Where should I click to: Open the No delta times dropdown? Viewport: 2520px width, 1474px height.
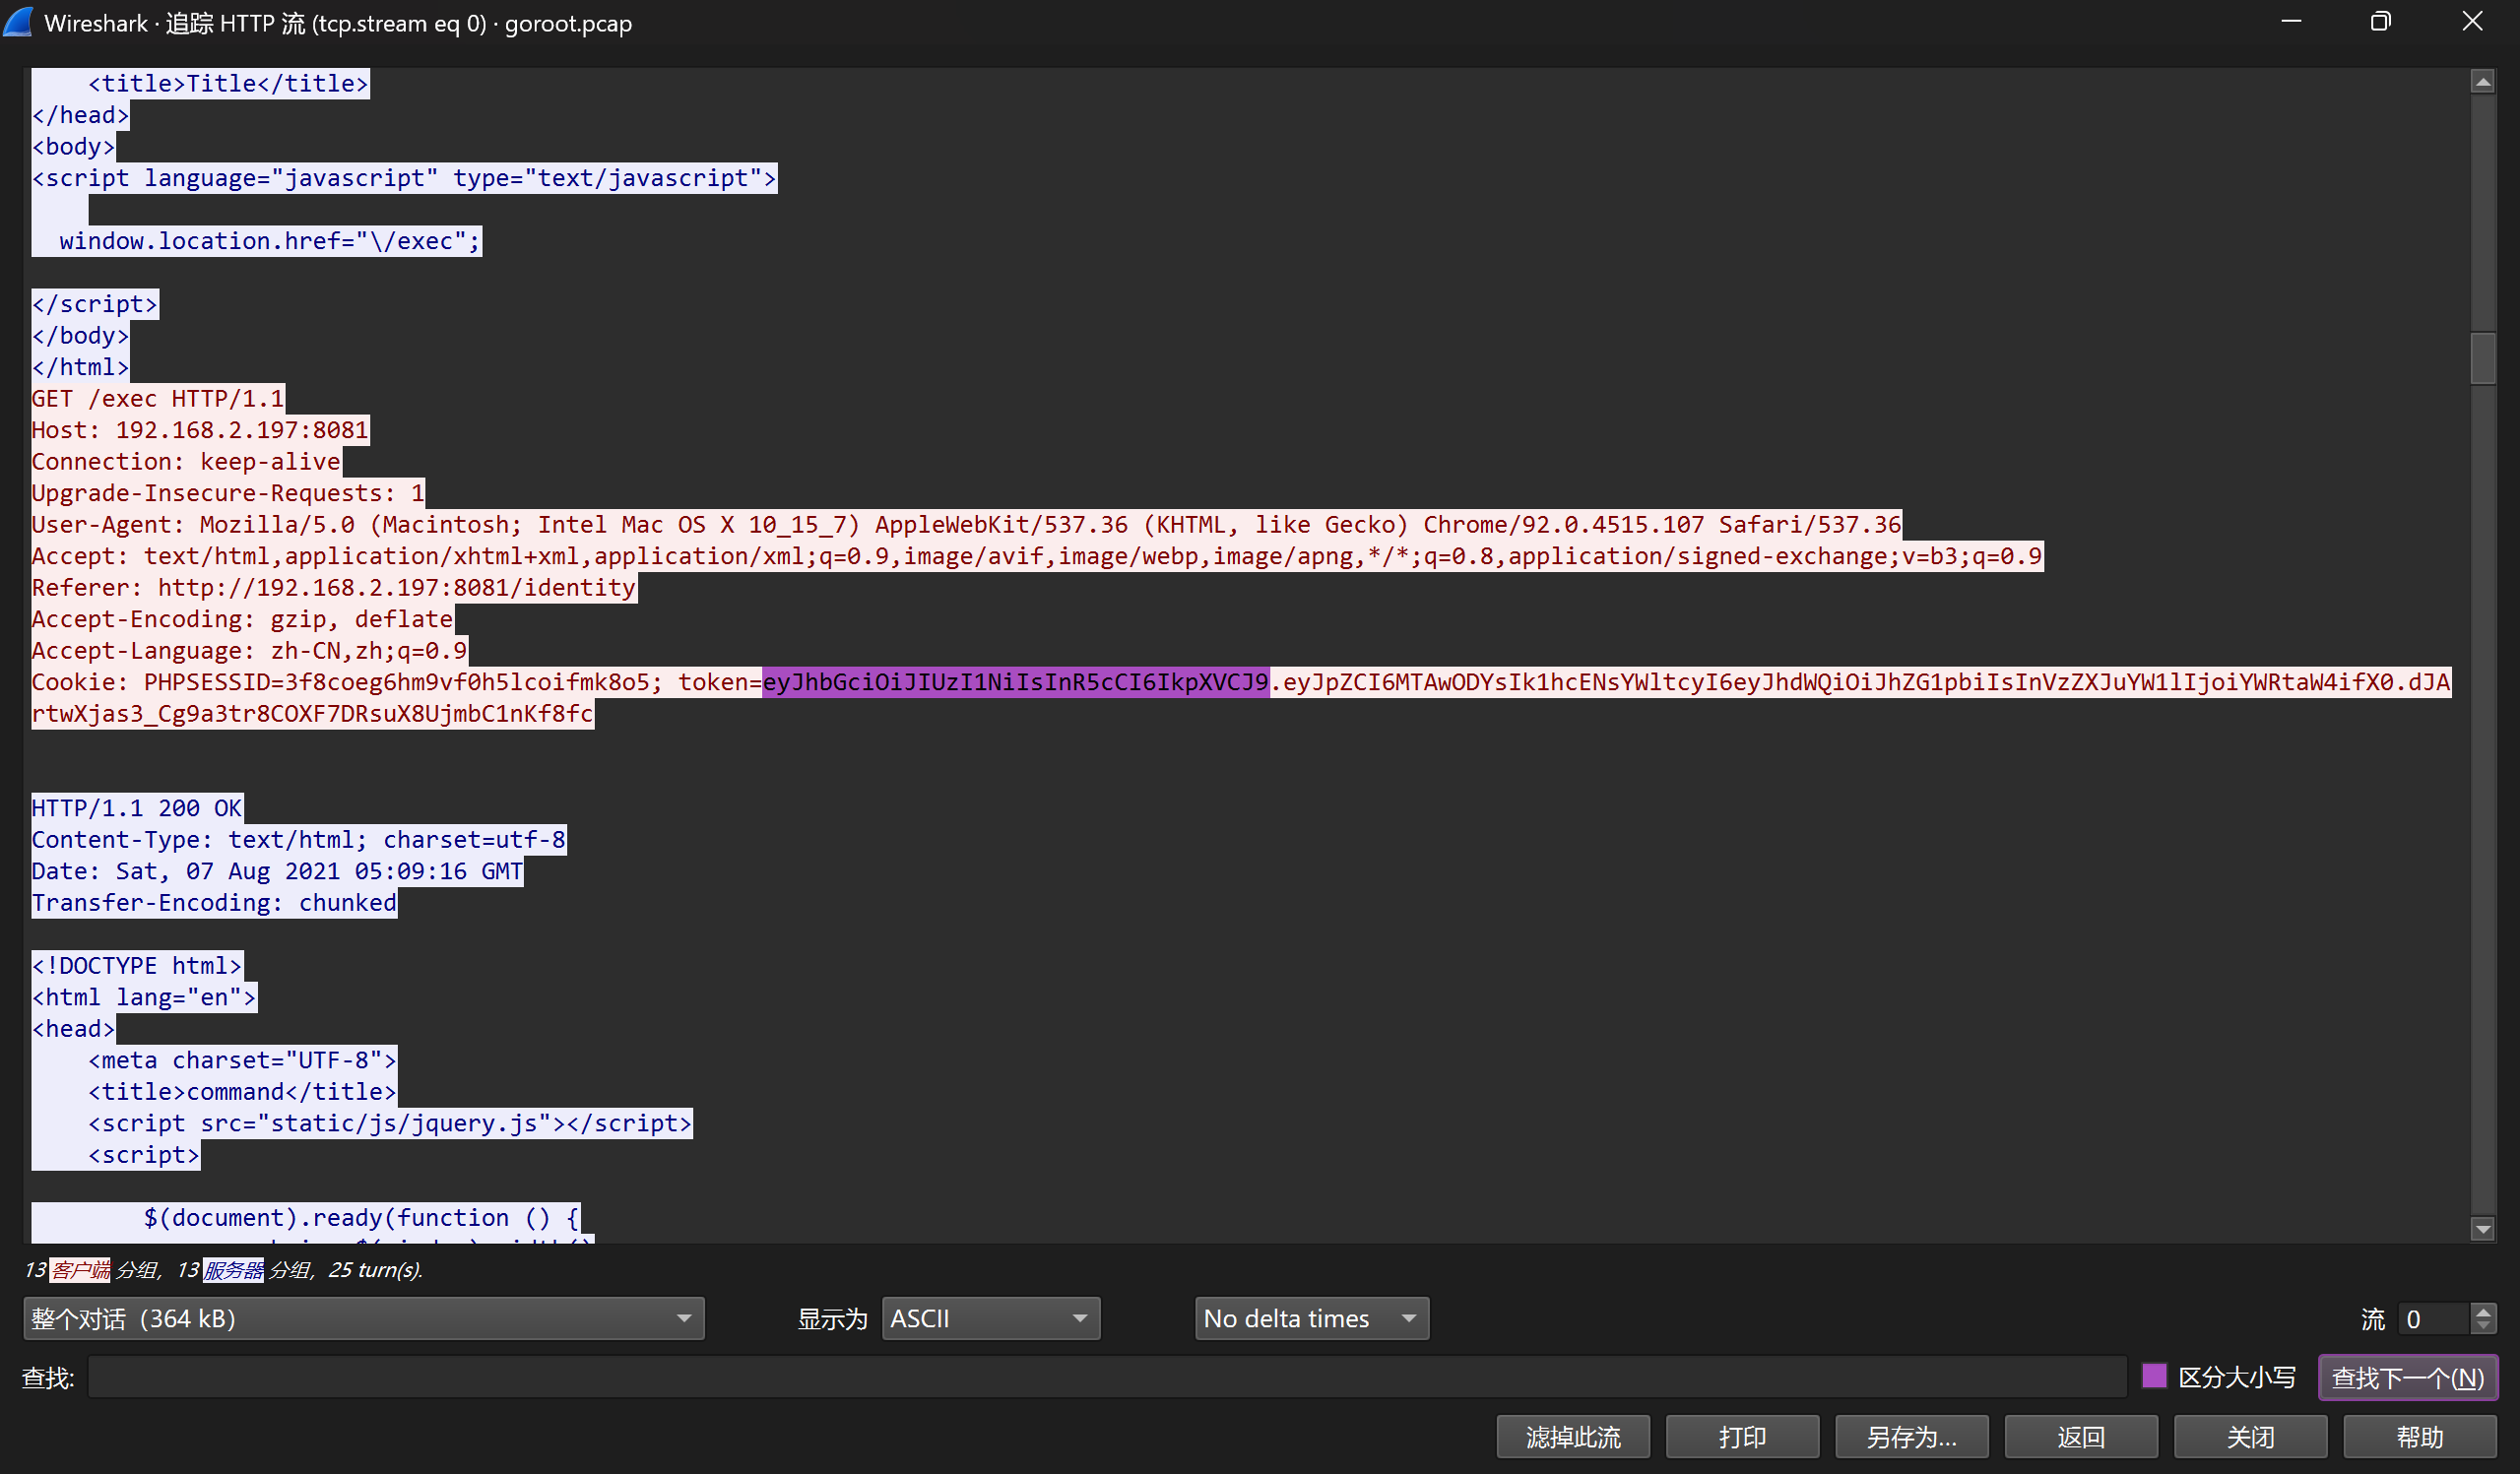(1311, 1318)
